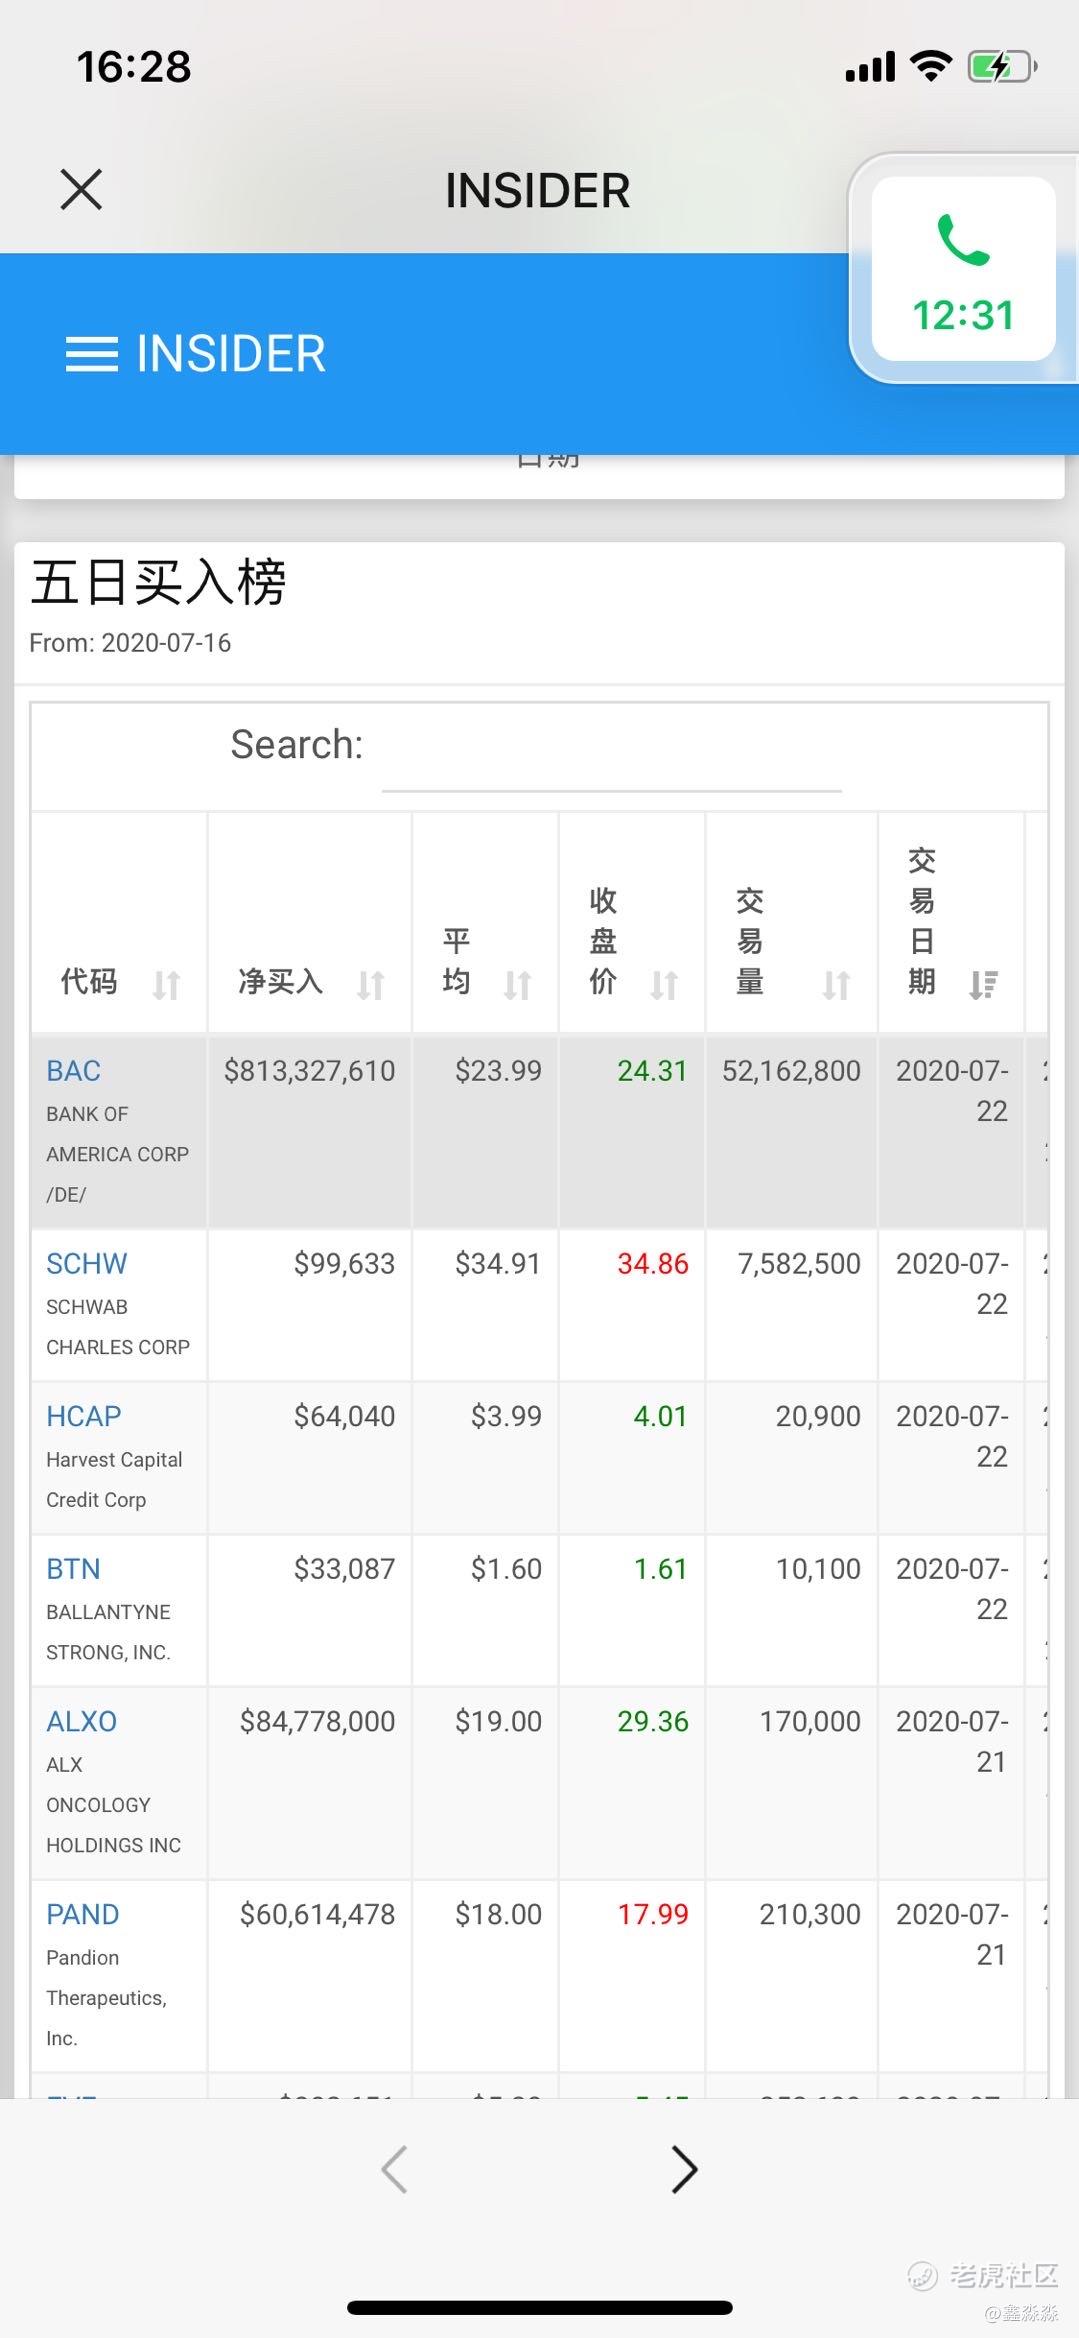Sort table by 代码 column arrows
1079x2338 pixels.
[x=166, y=985]
